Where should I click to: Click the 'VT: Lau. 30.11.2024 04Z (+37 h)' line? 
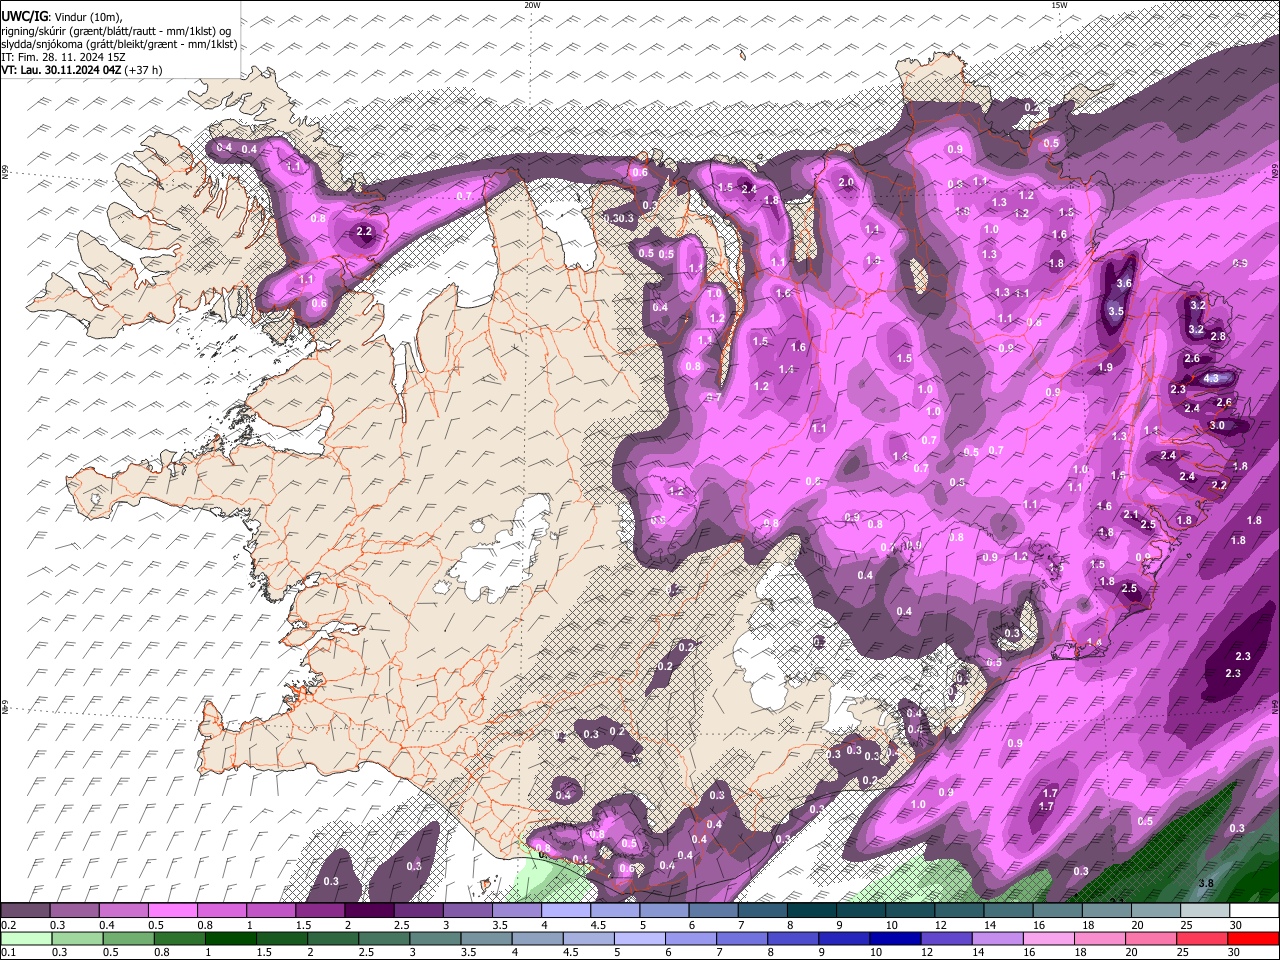[82, 70]
